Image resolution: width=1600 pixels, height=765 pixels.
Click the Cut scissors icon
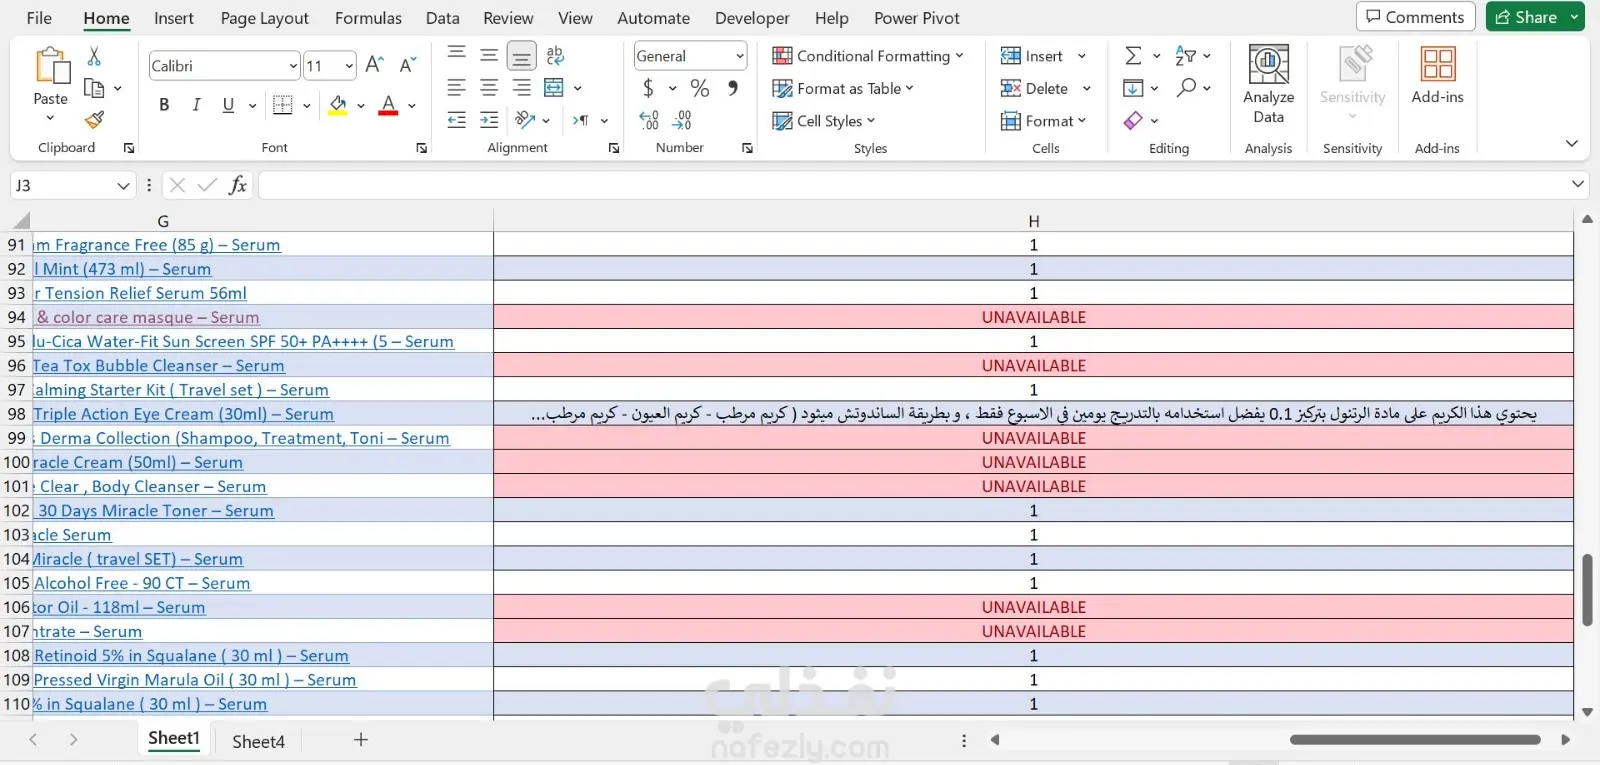[x=94, y=56]
